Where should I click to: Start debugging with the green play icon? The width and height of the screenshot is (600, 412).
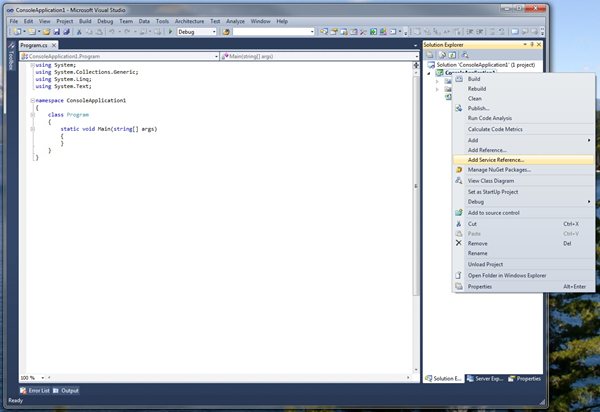click(x=171, y=32)
